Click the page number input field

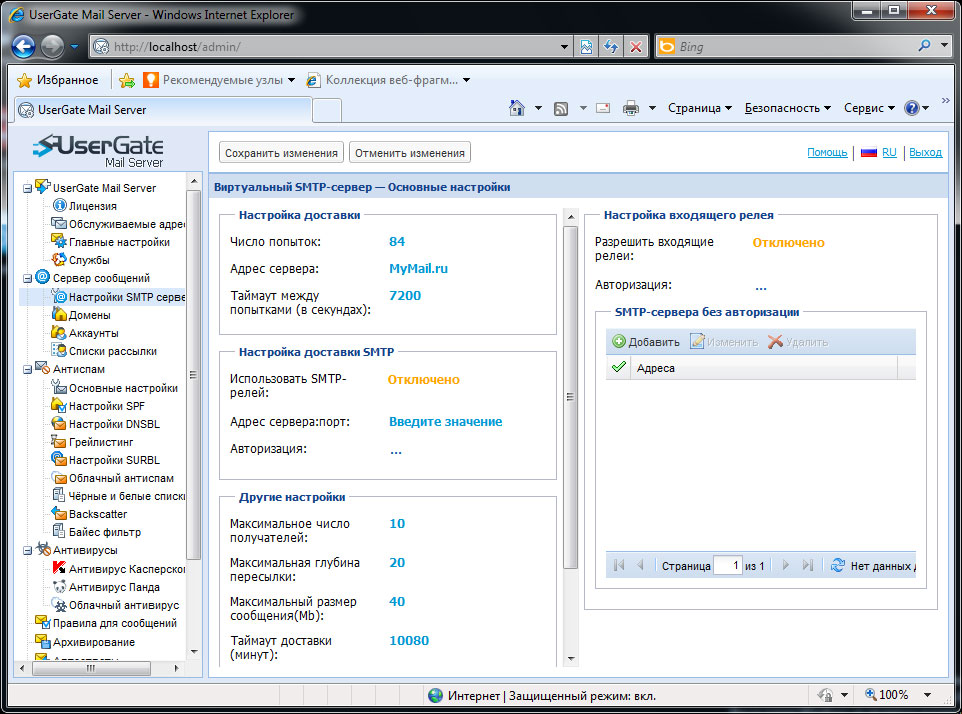coord(727,565)
